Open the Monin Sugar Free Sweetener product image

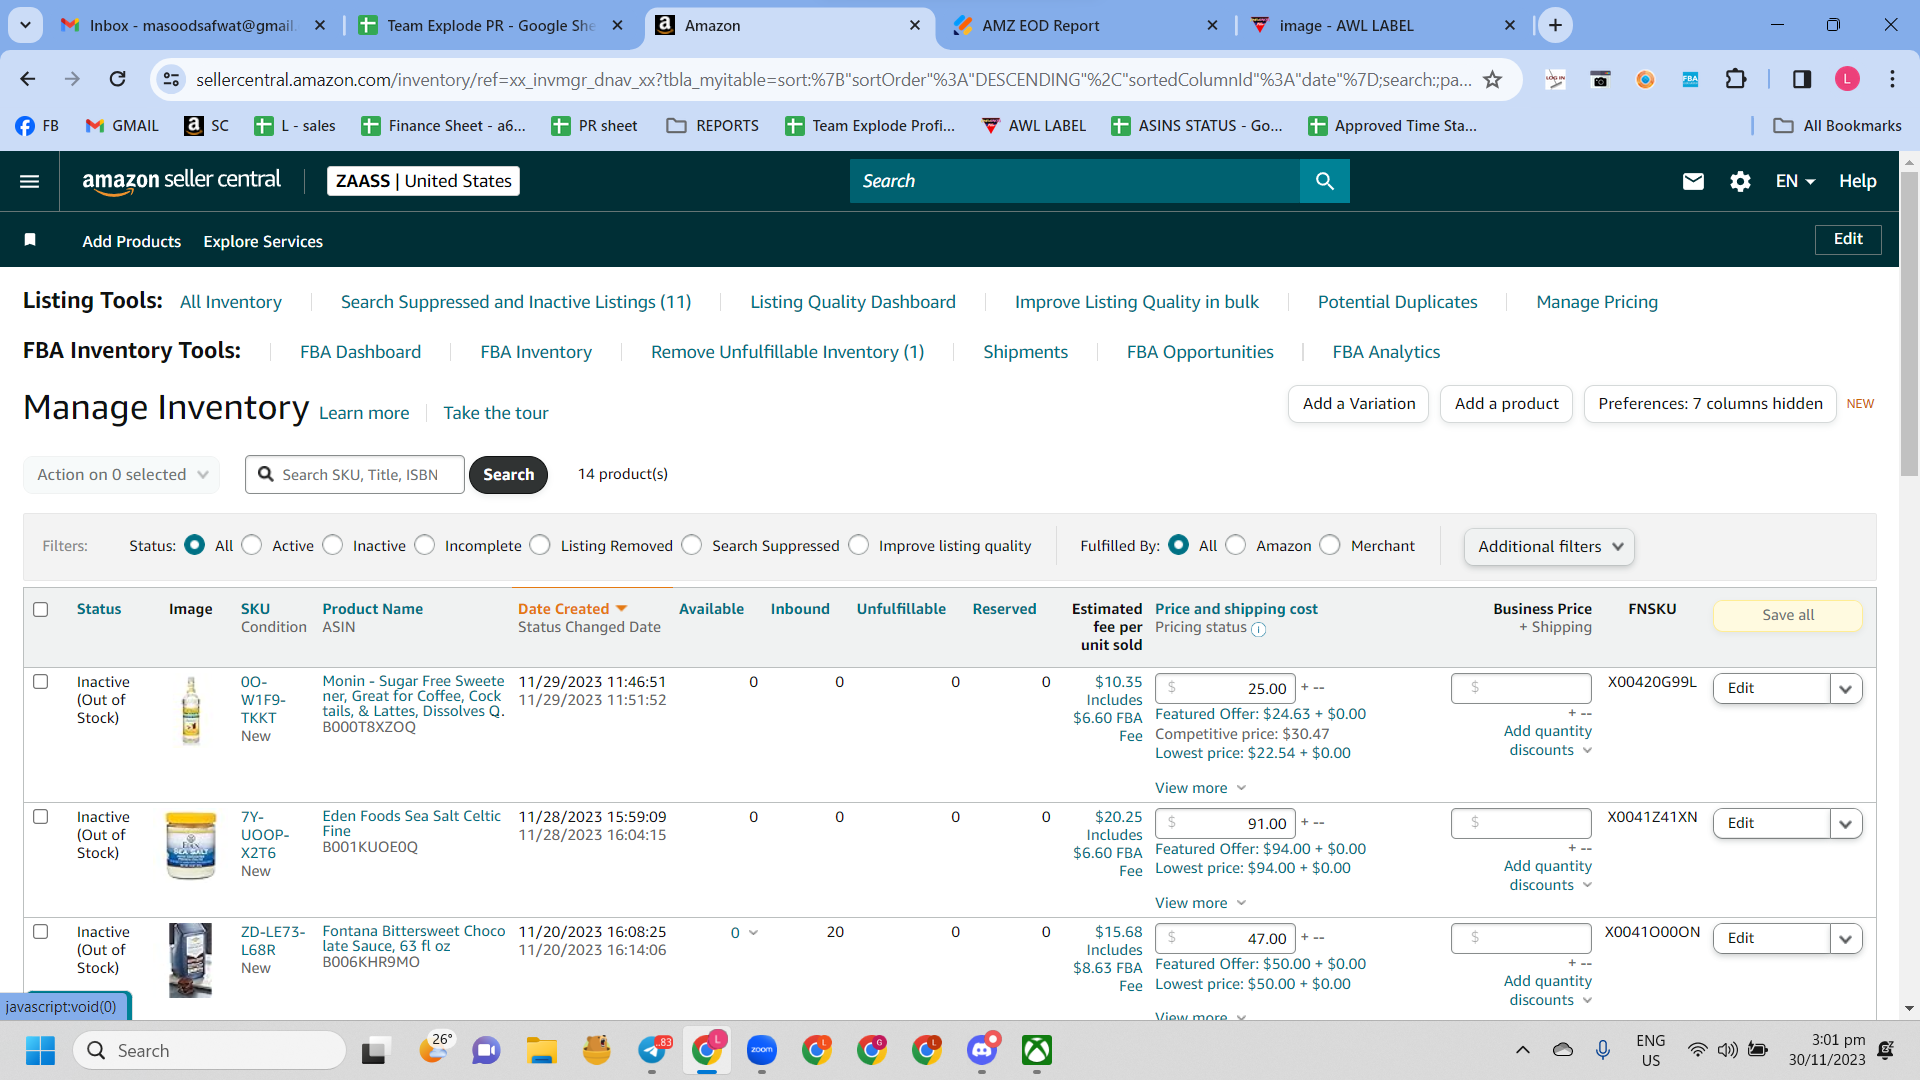[x=191, y=710]
